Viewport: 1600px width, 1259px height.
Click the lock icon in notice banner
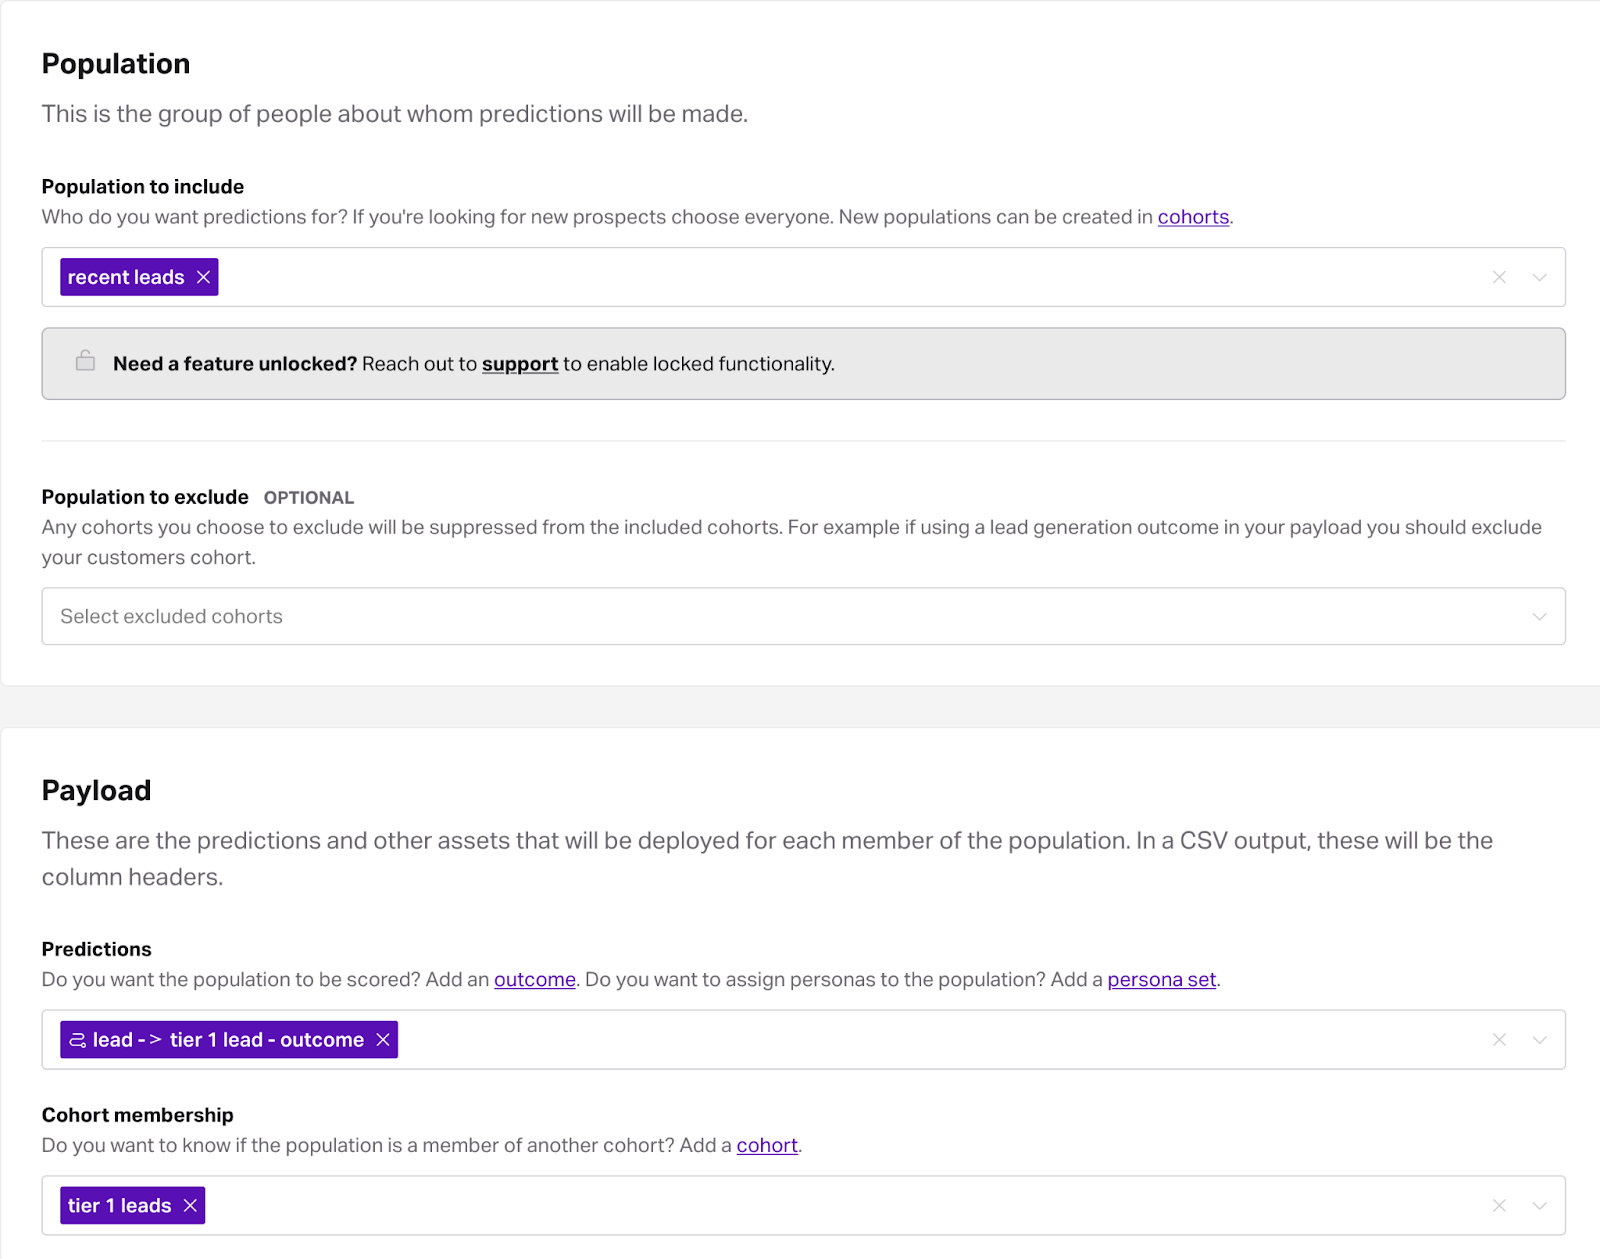coord(86,362)
